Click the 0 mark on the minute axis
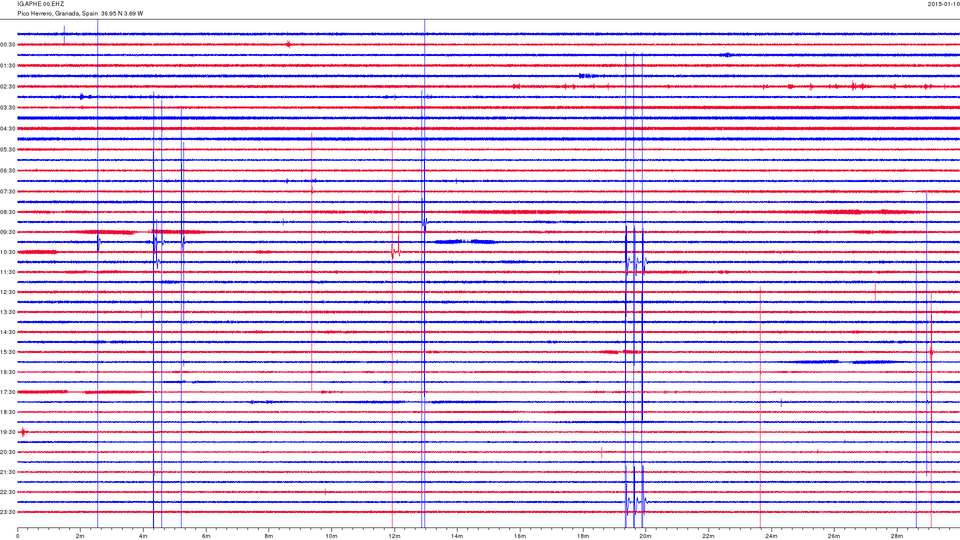960x540 pixels. click(x=18, y=536)
